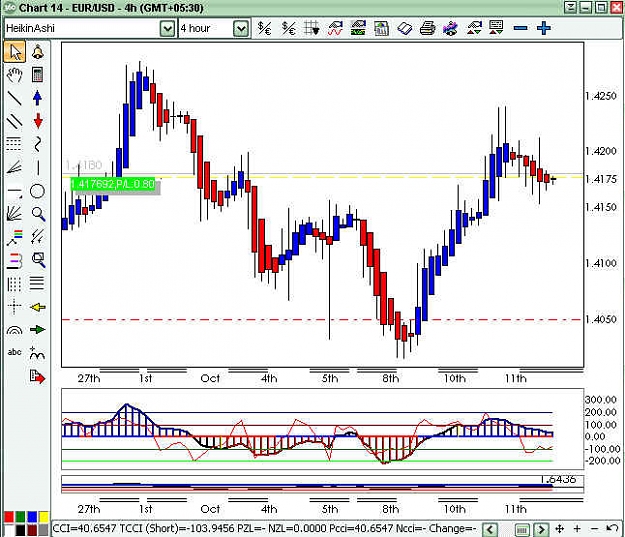Click the export icon with red arrow
Viewport: 625px width, 537px height.
(x=38, y=376)
